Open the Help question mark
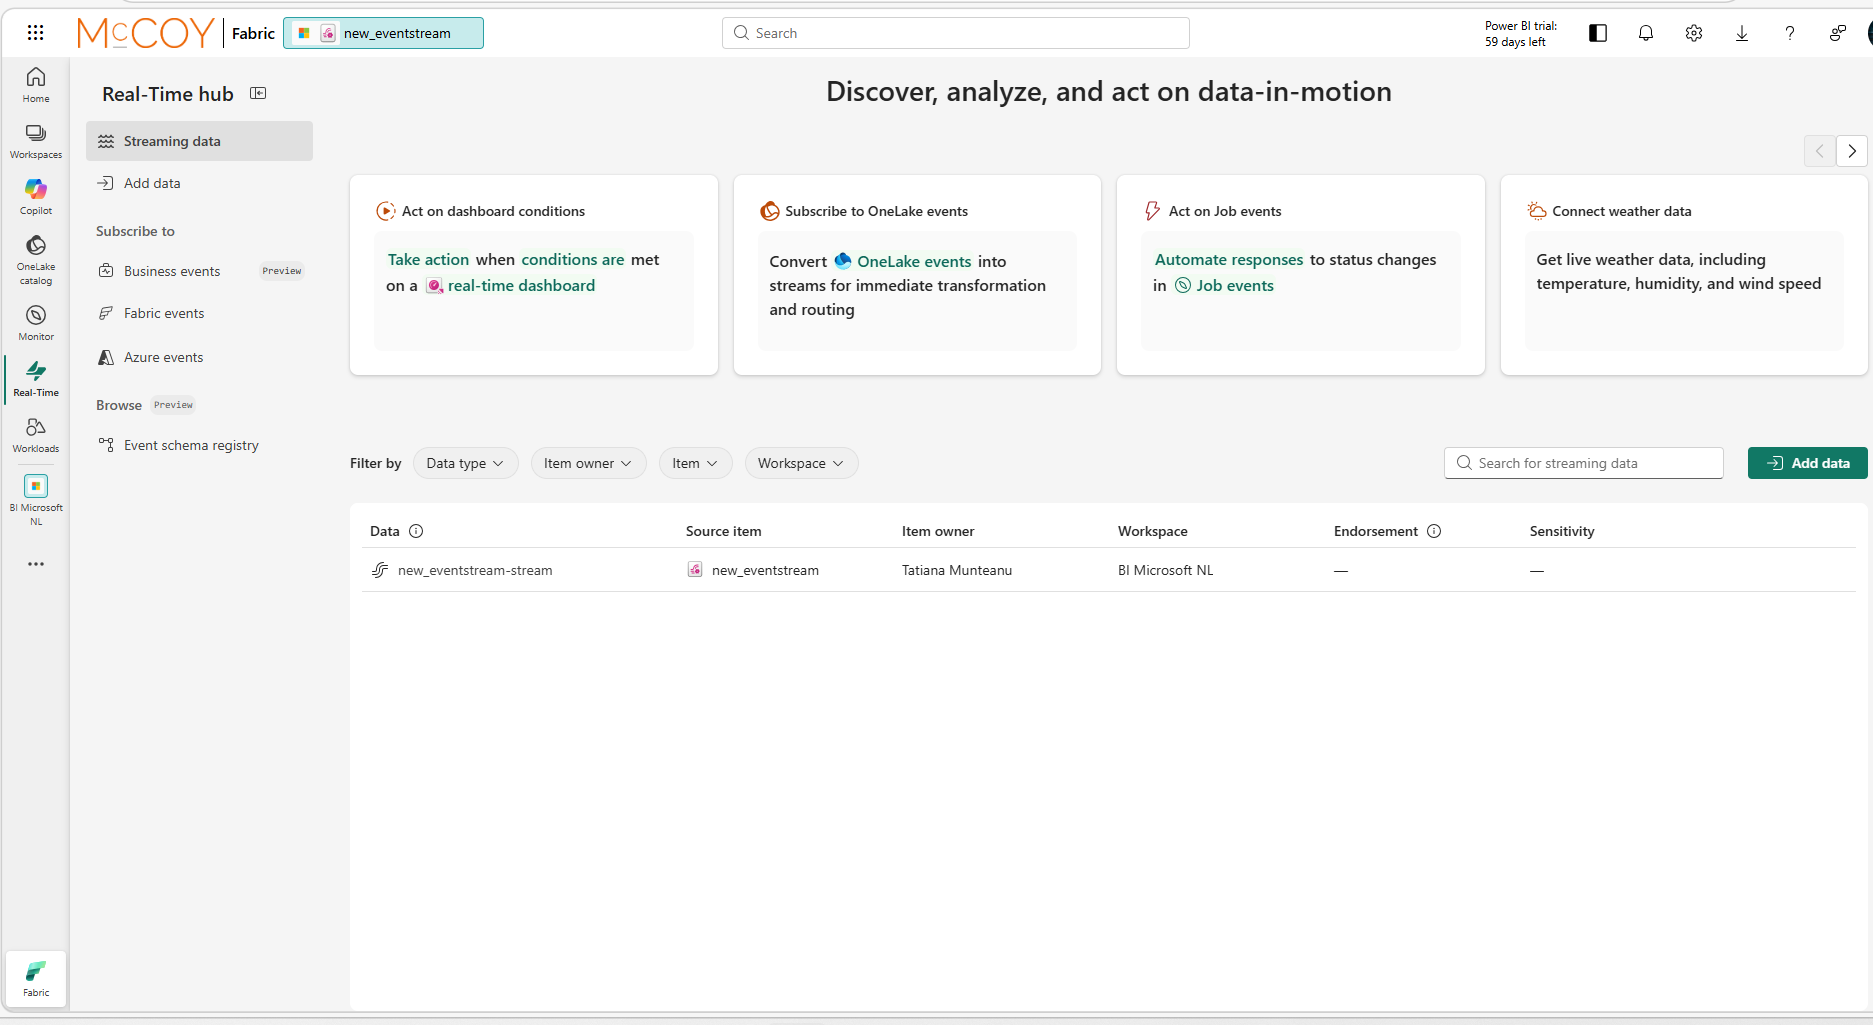 (x=1790, y=33)
